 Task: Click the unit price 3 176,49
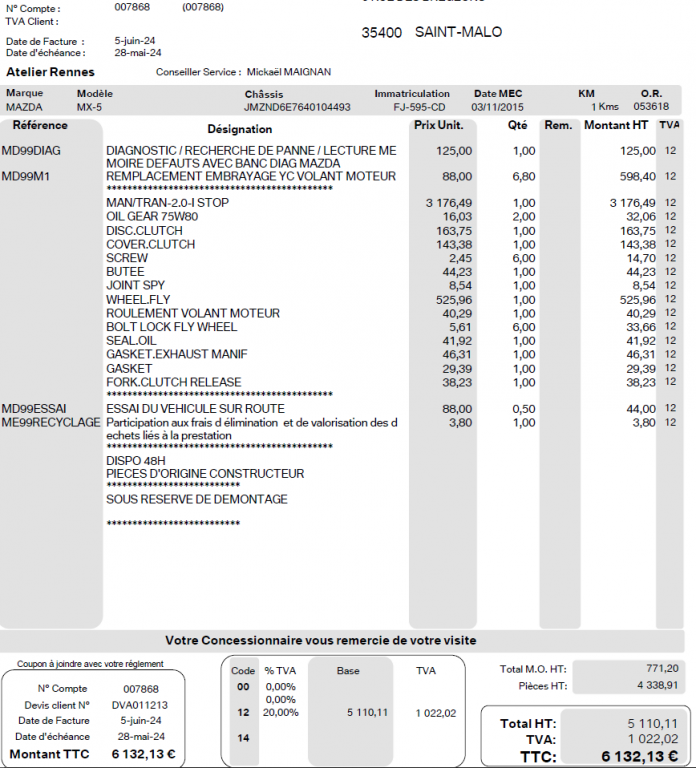(449, 203)
